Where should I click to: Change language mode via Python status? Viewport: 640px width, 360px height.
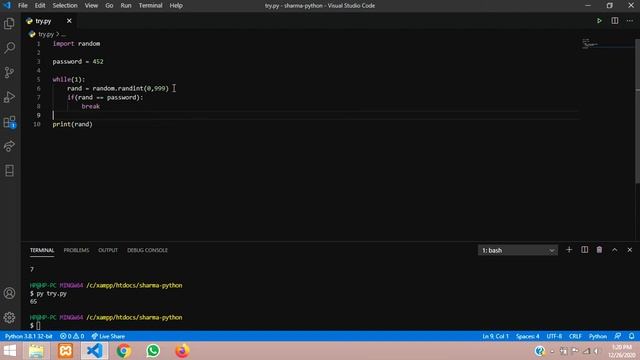(598, 336)
